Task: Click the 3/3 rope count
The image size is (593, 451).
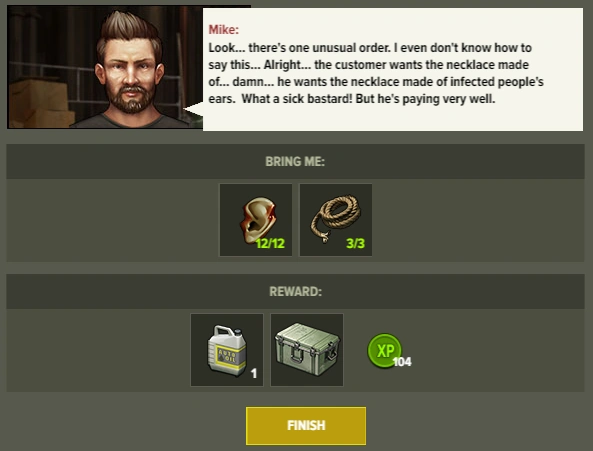Action: (x=355, y=243)
